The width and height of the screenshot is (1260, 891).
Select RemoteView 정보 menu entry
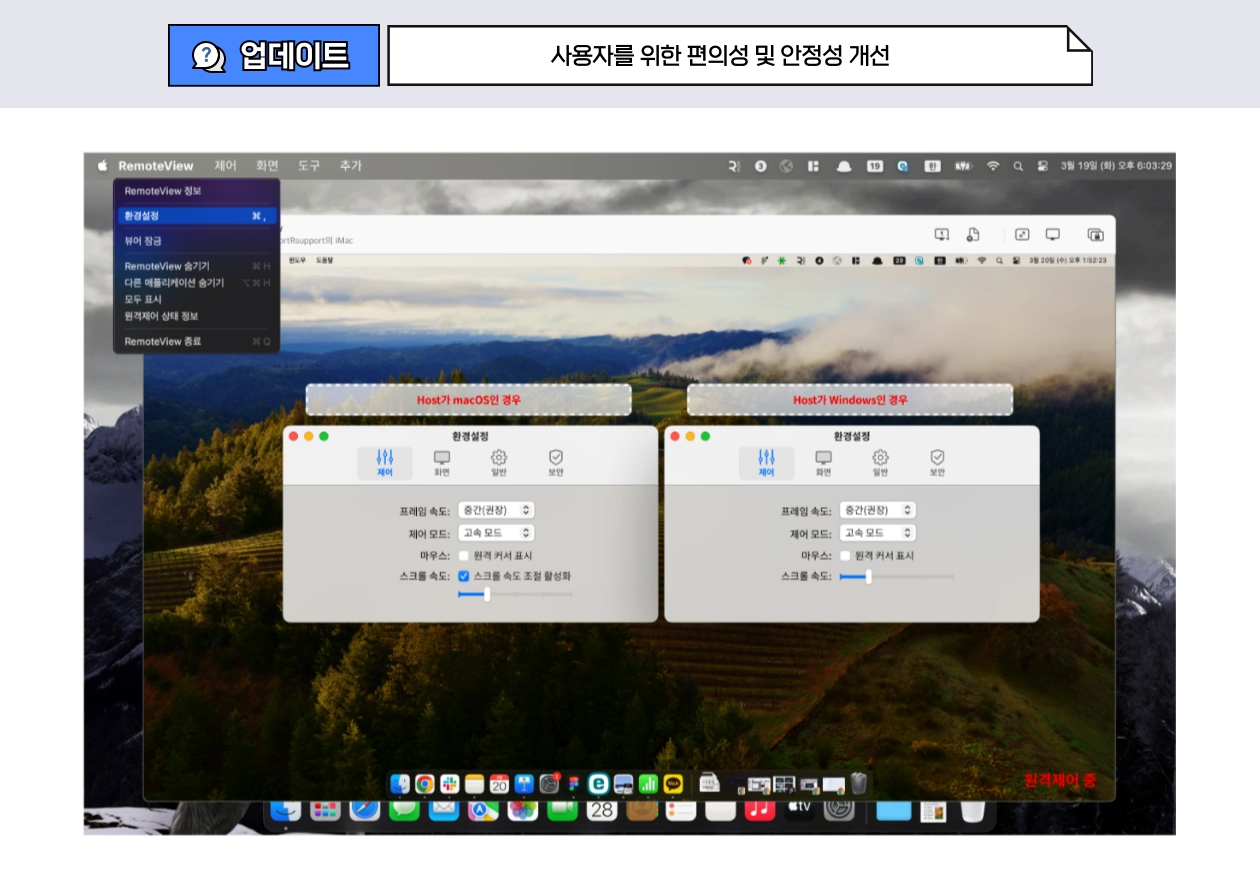pos(196,190)
